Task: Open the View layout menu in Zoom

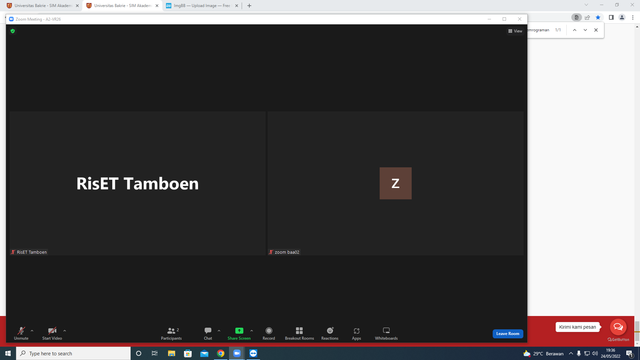Action: 515,31
